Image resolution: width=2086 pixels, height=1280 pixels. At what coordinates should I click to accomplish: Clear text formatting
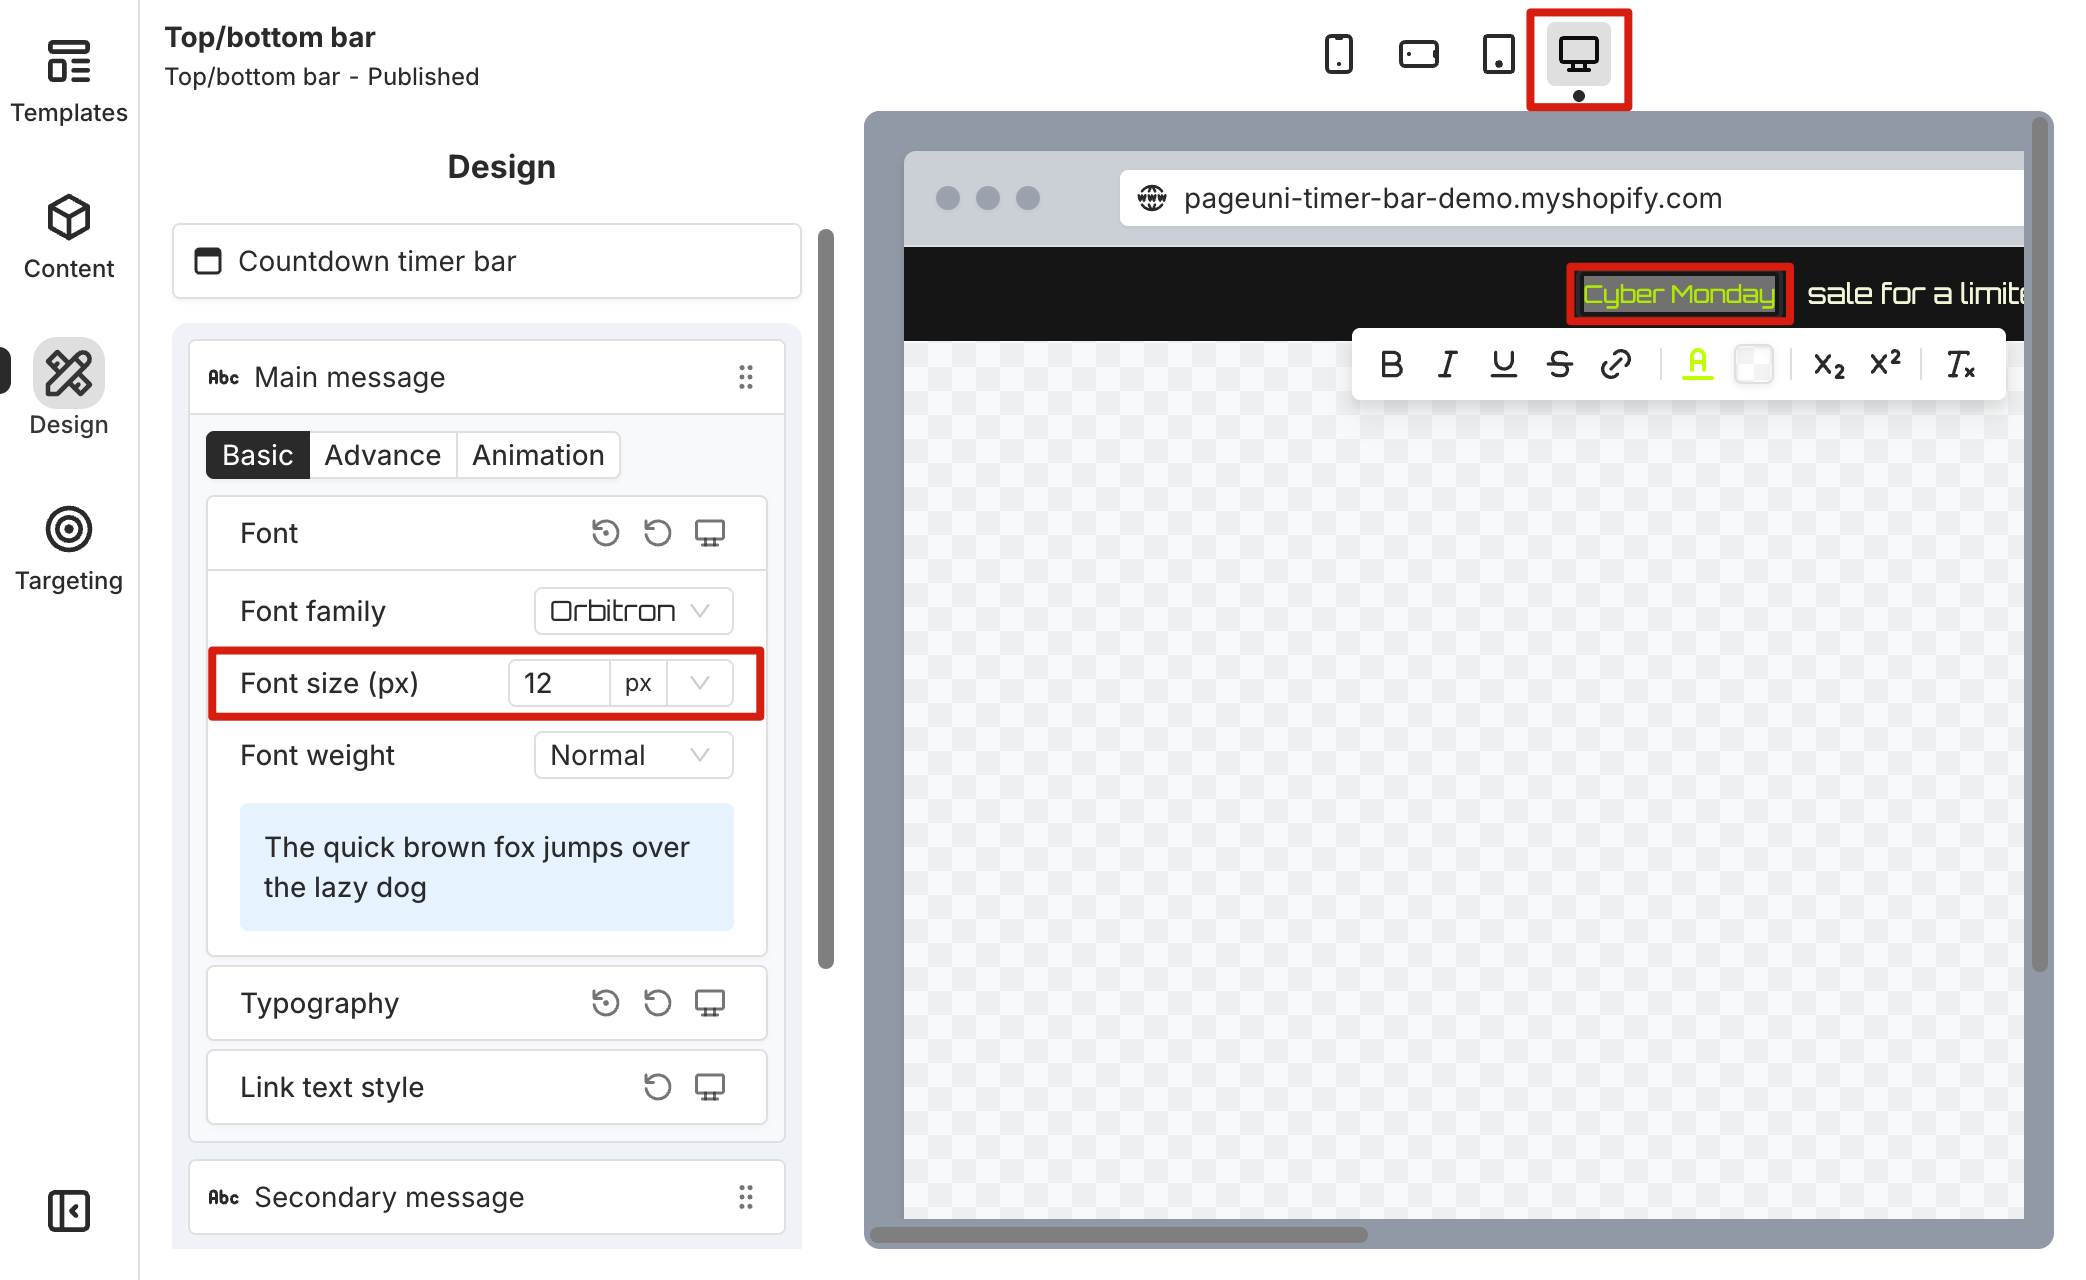(x=1960, y=365)
